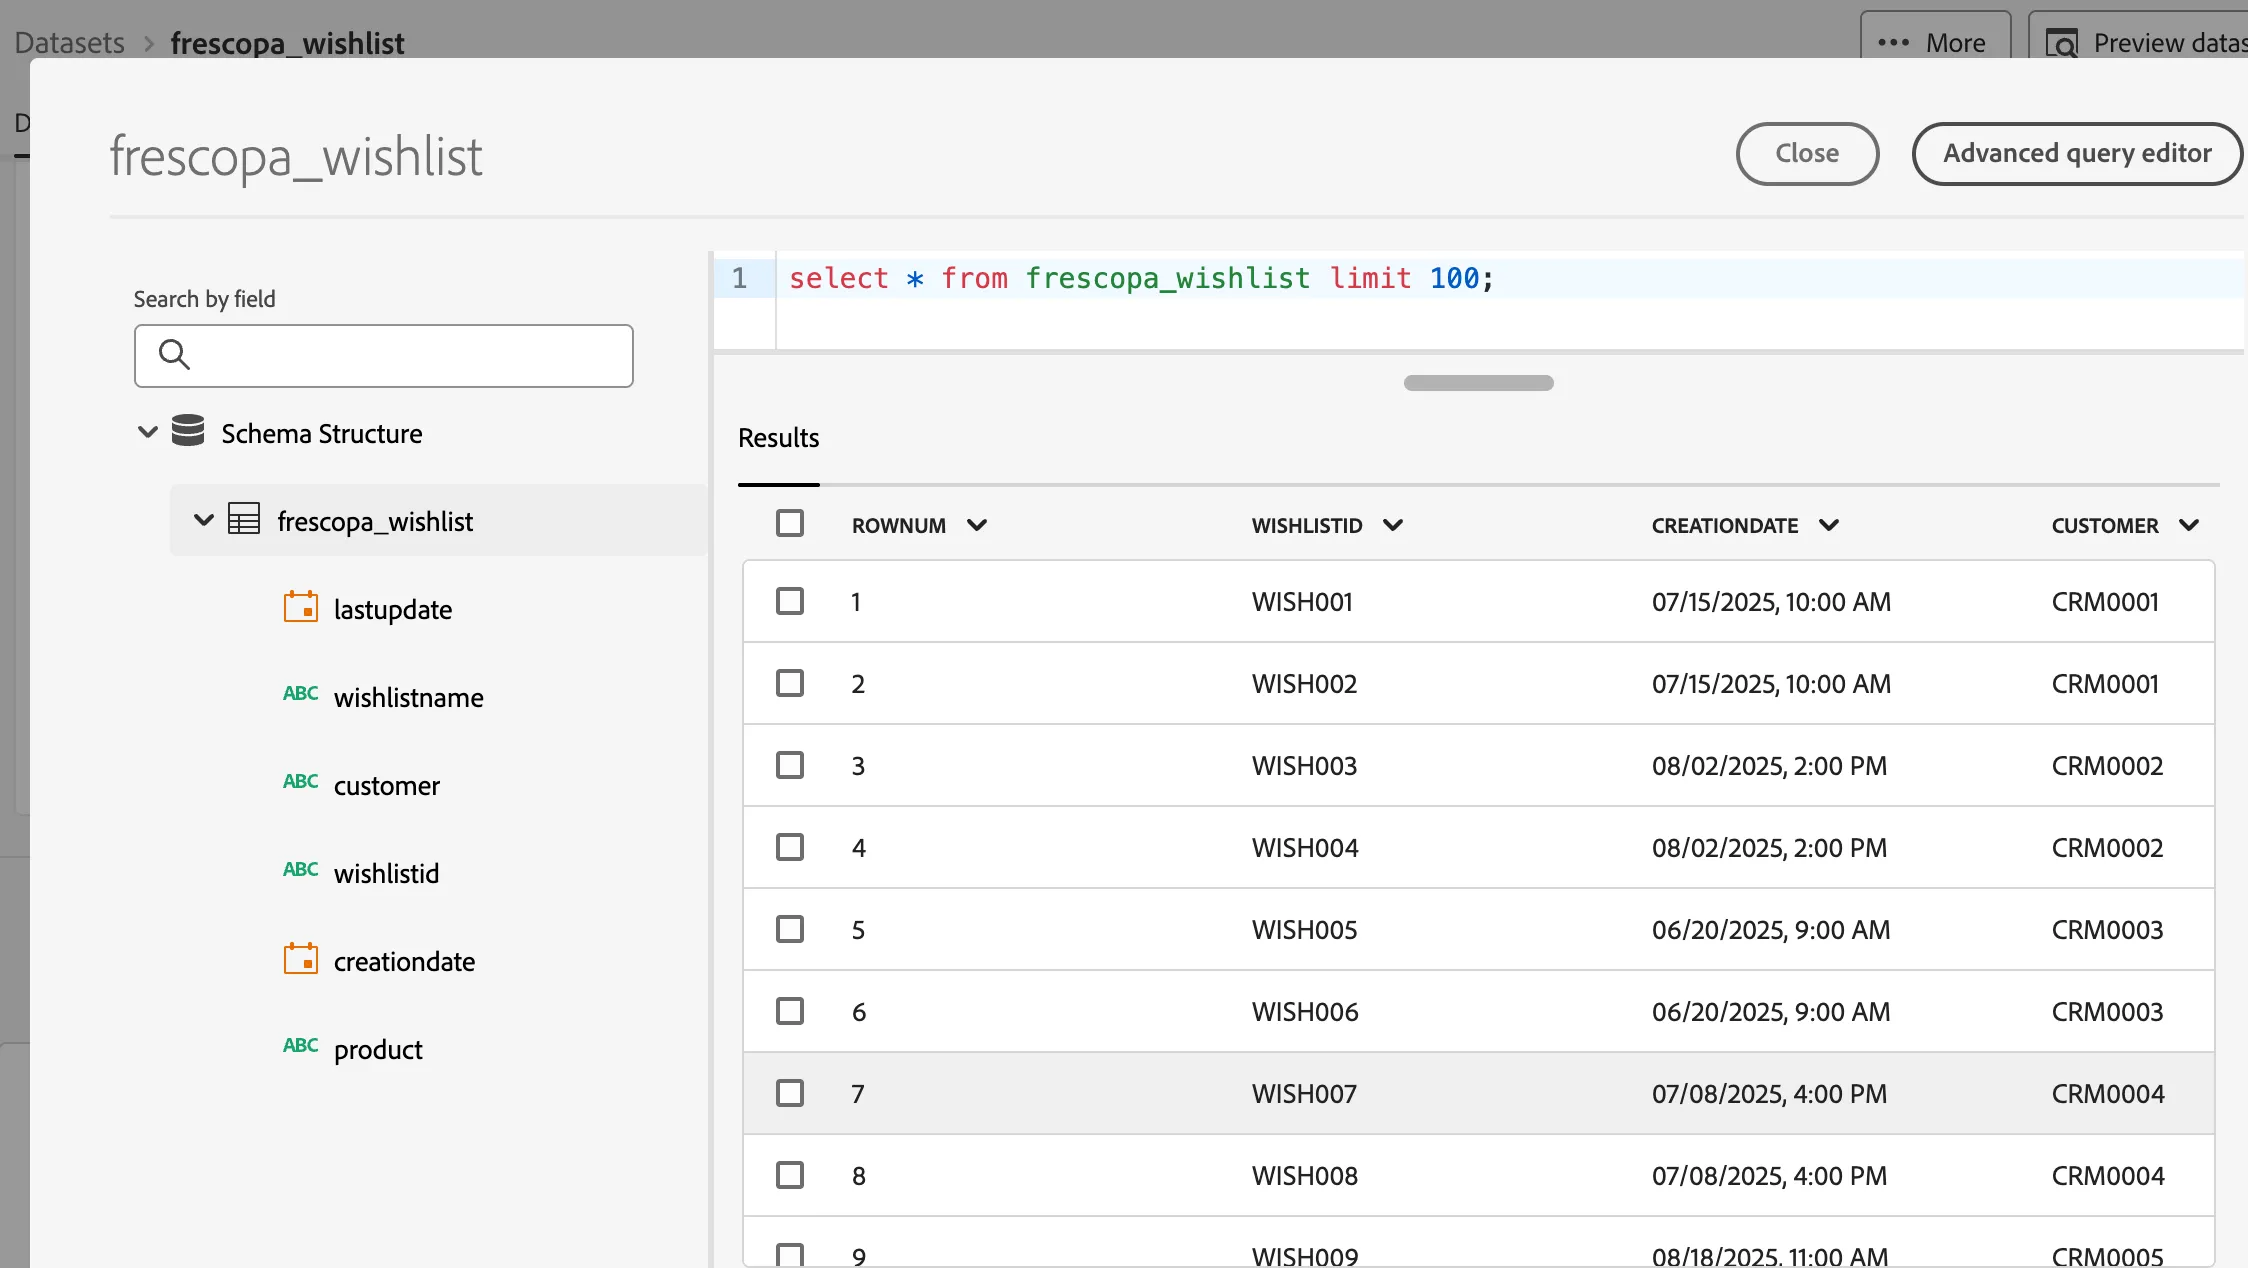The width and height of the screenshot is (2248, 1268).
Task: Select the Results tab
Action: click(x=778, y=439)
